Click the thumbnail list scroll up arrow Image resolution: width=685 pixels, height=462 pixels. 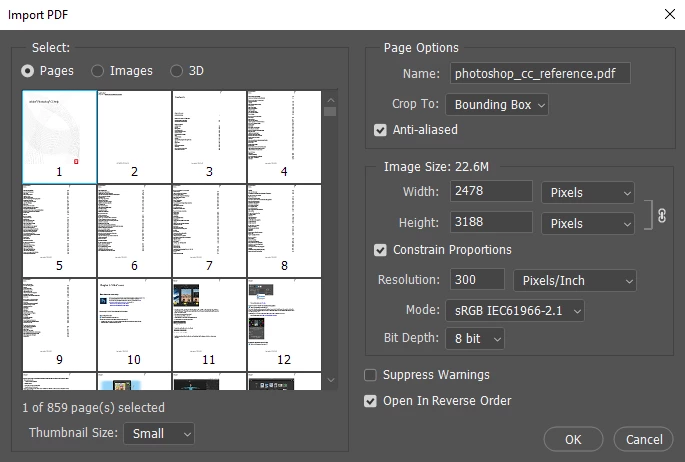[x=331, y=100]
